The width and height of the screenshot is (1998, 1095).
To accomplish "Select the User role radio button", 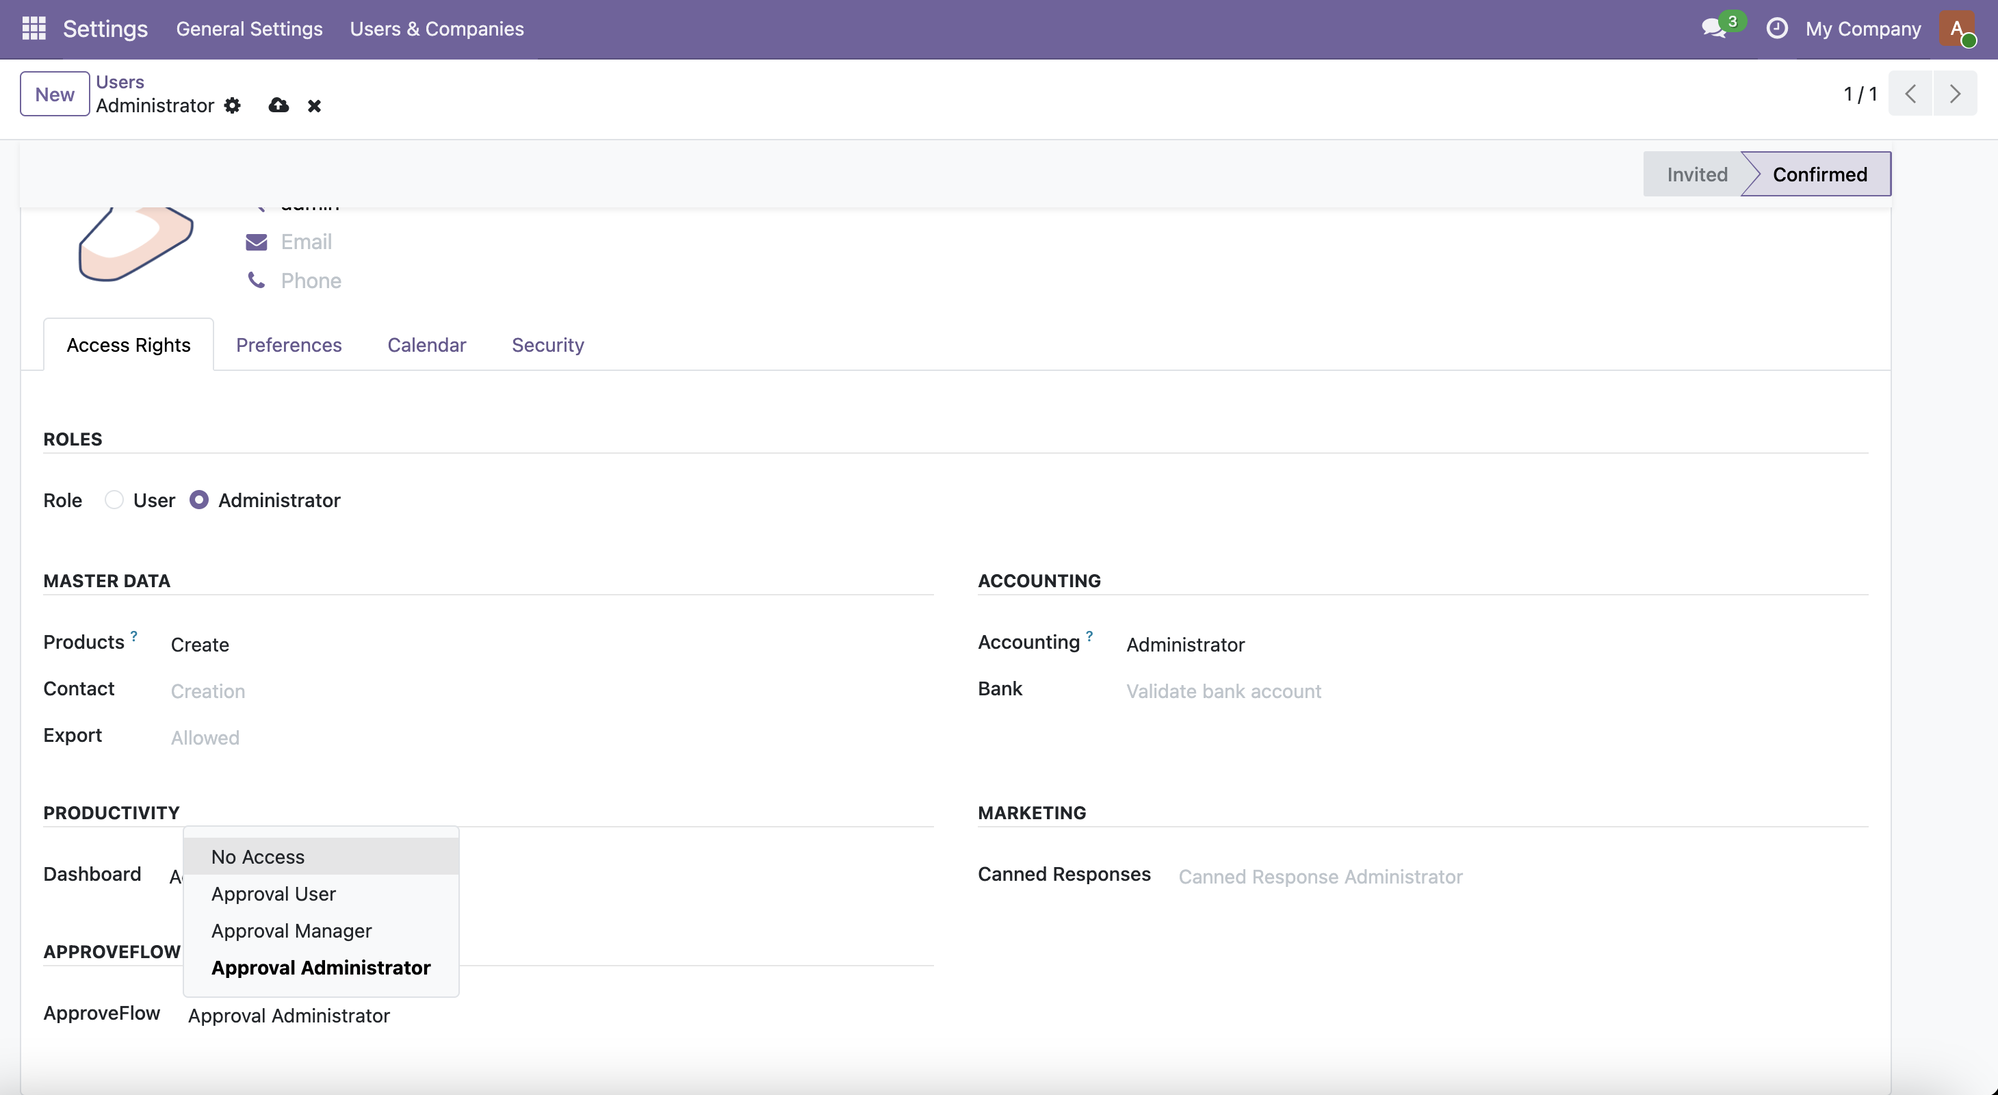I will (114, 500).
